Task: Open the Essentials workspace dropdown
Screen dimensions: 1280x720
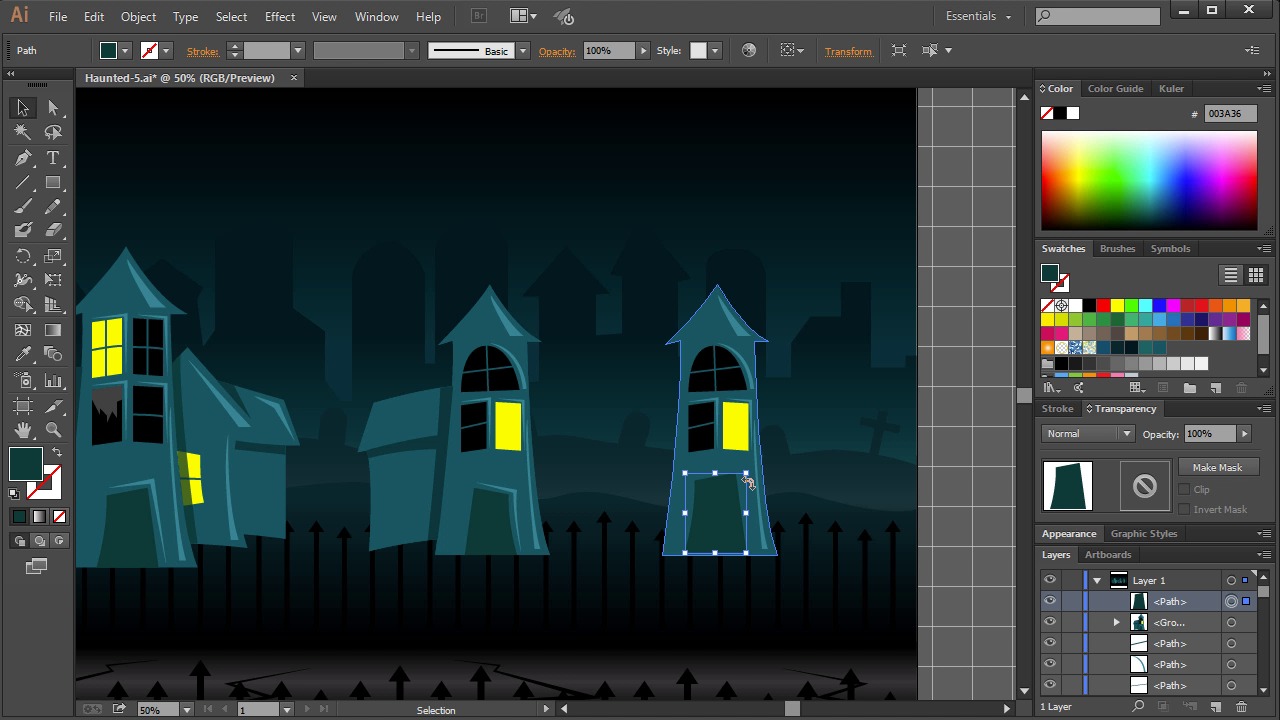Action: (x=978, y=17)
